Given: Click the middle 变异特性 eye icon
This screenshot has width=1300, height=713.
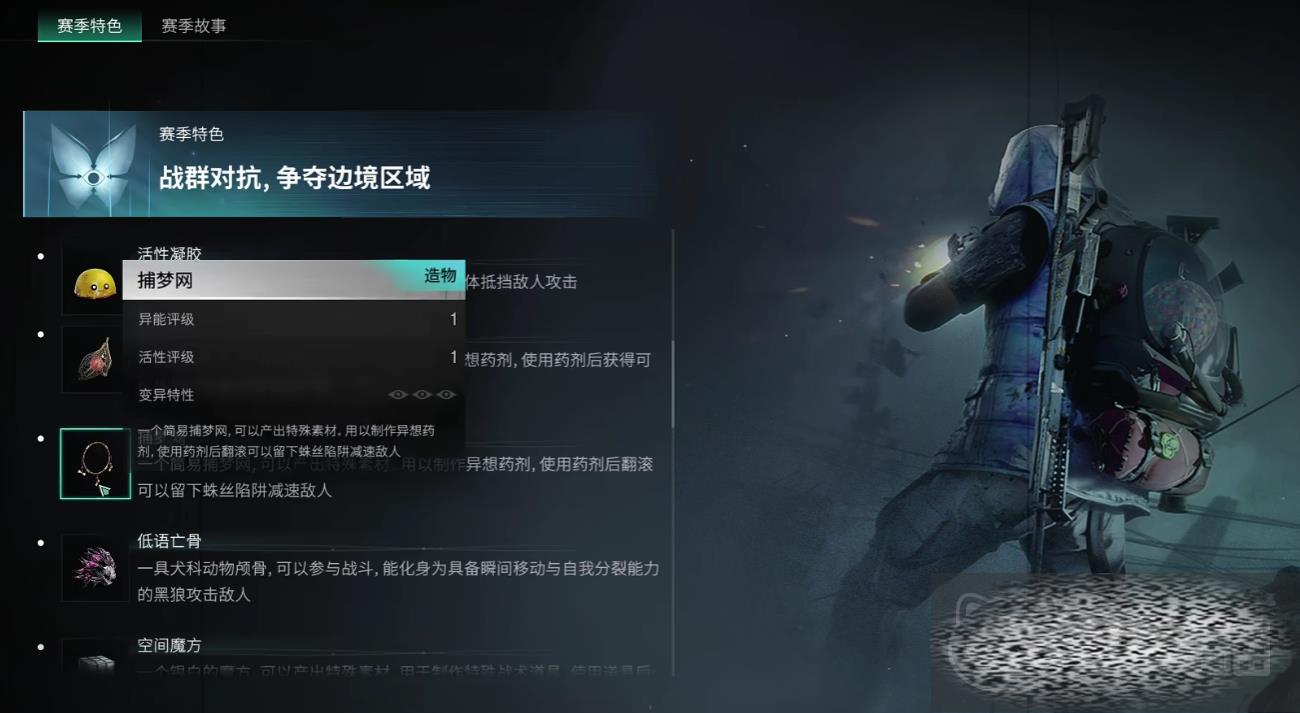Looking at the screenshot, I should (422, 395).
